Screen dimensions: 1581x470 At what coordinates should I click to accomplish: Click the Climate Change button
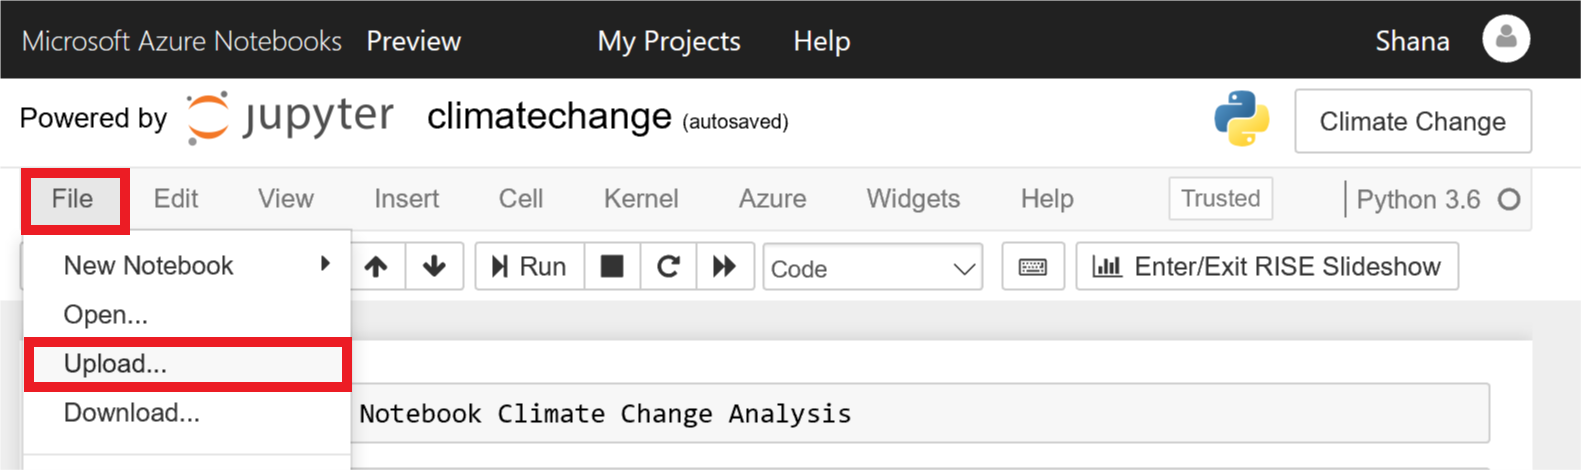[x=1412, y=121]
